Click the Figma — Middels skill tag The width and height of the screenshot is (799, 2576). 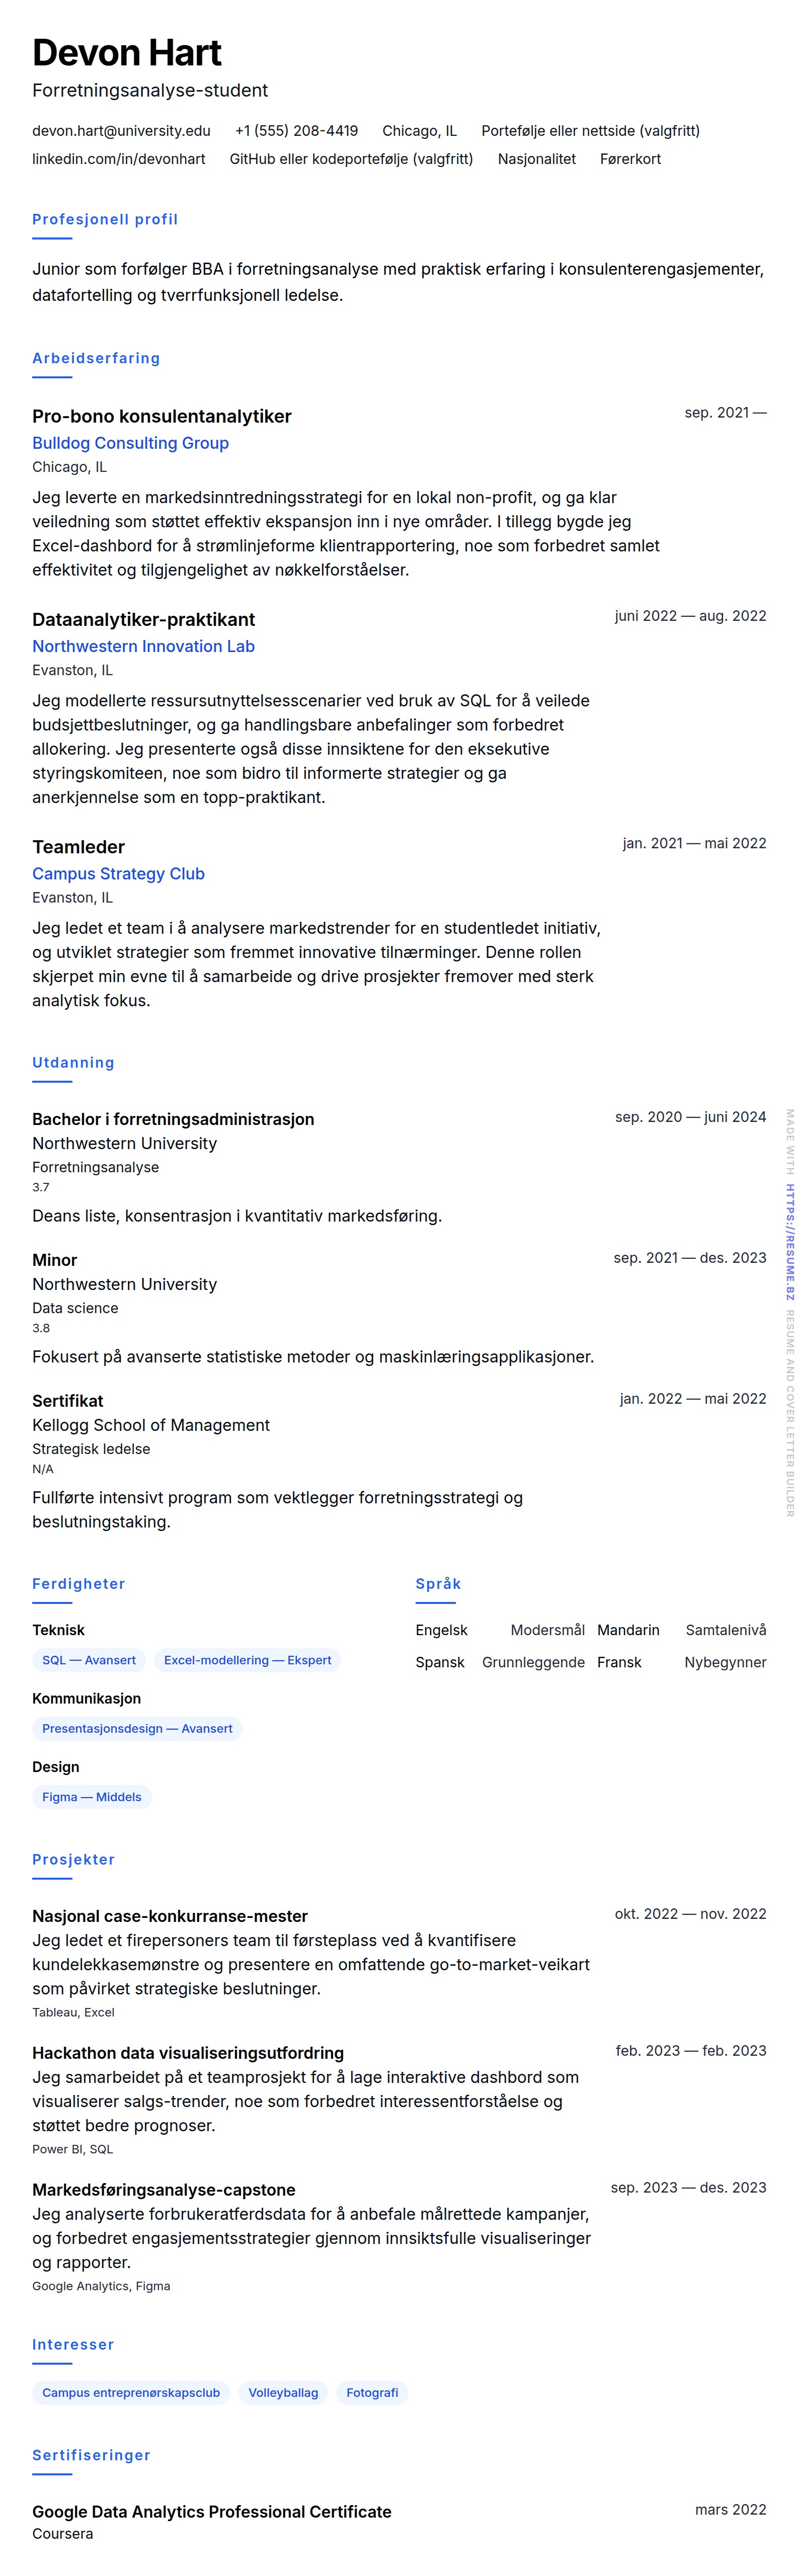(91, 1797)
